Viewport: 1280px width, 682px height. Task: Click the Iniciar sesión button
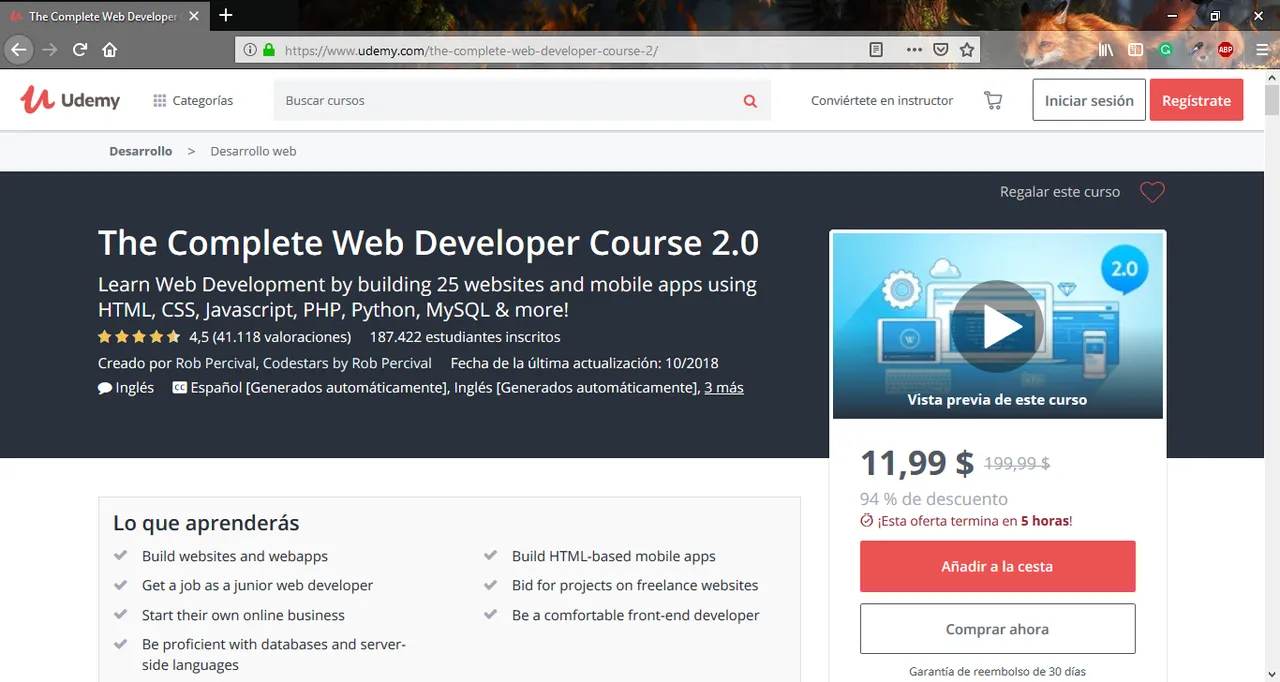[1089, 100]
